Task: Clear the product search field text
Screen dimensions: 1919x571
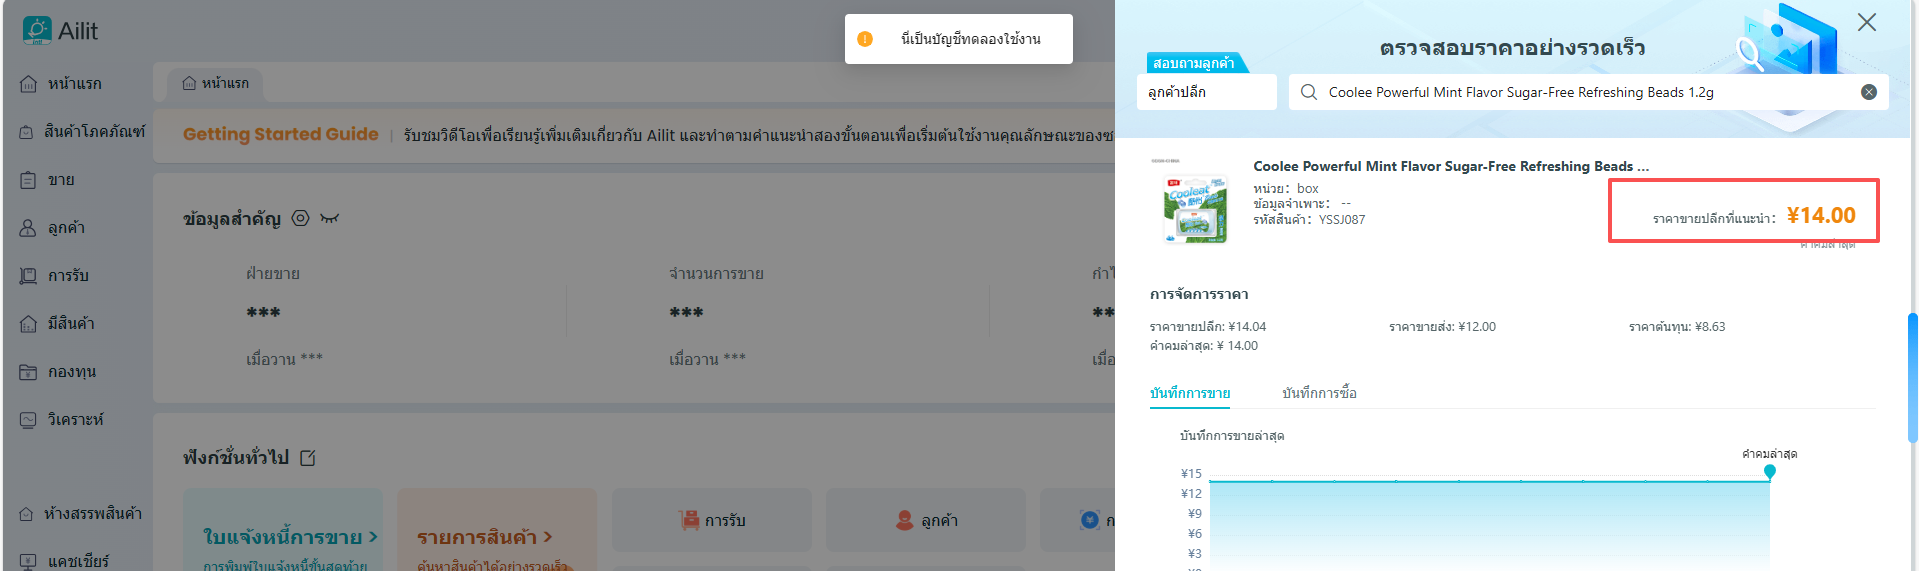Action: [1868, 92]
